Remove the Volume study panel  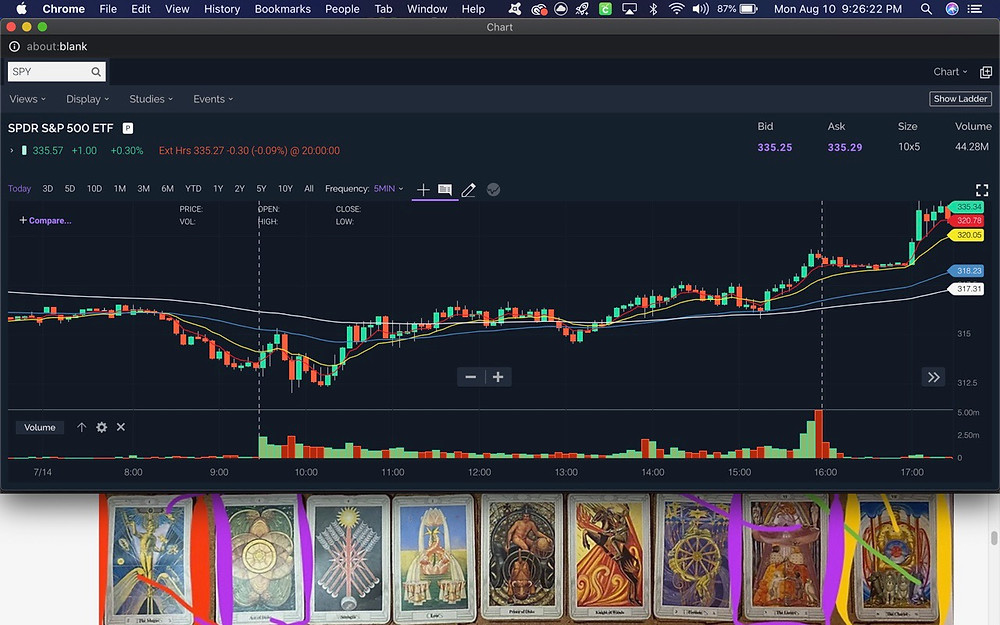[x=121, y=427]
